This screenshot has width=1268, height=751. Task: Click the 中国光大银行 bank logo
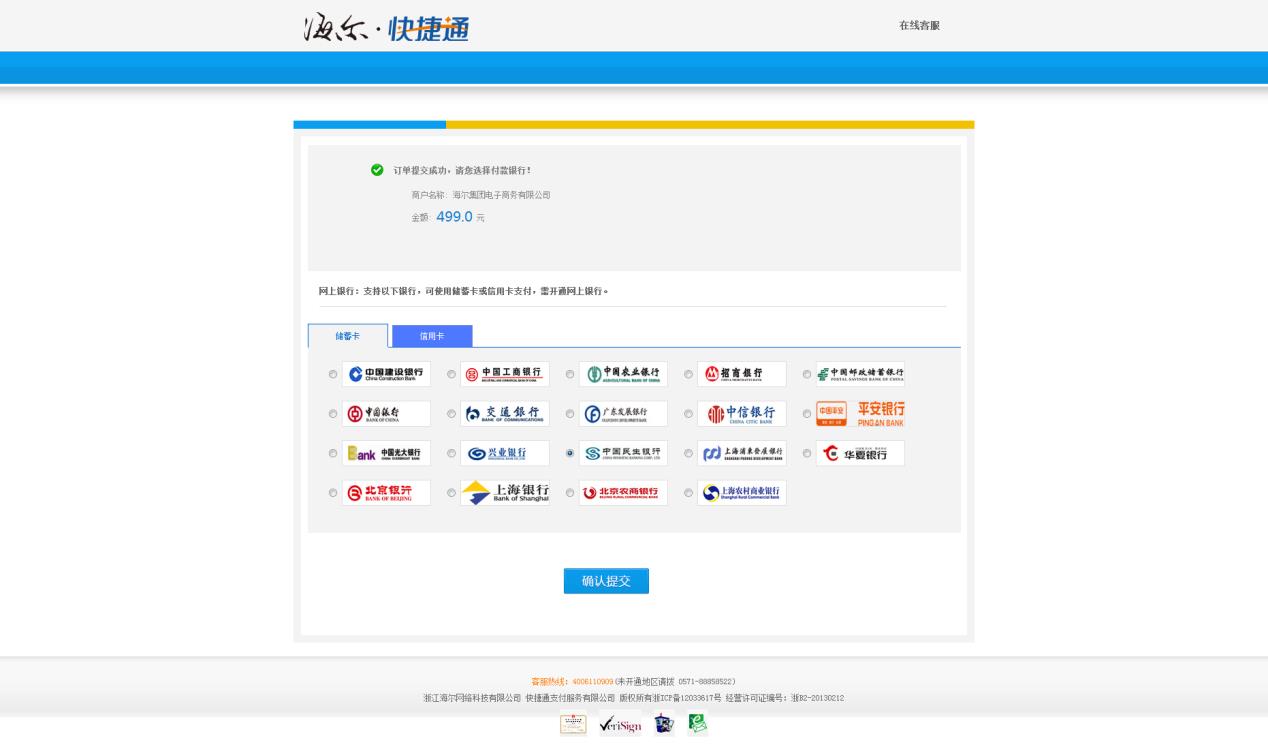click(386, 453)
